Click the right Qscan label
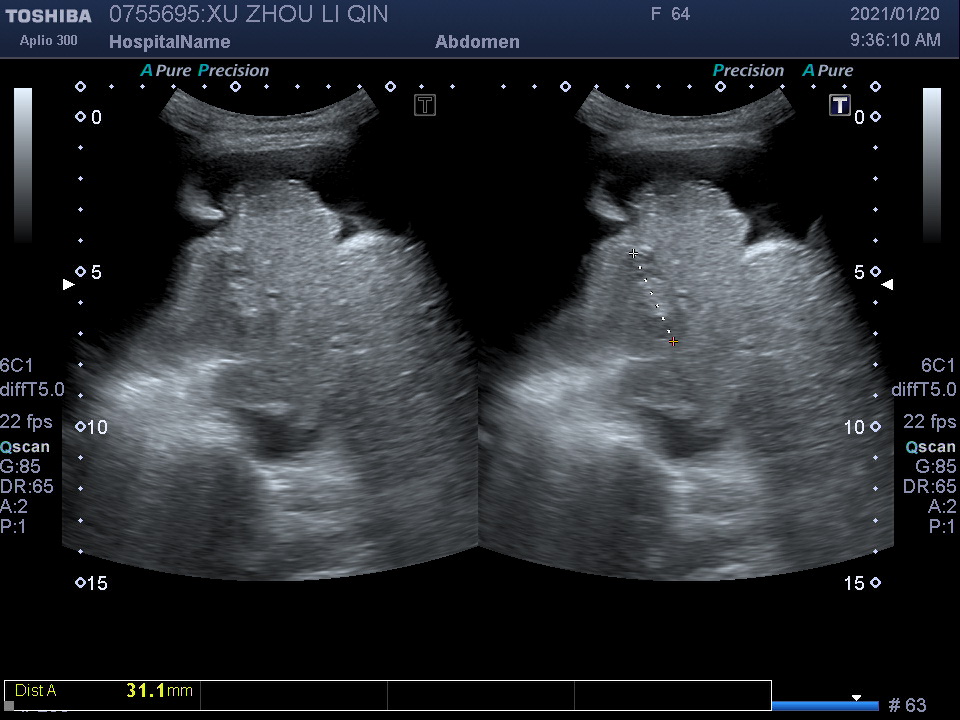 pos(931,447)
